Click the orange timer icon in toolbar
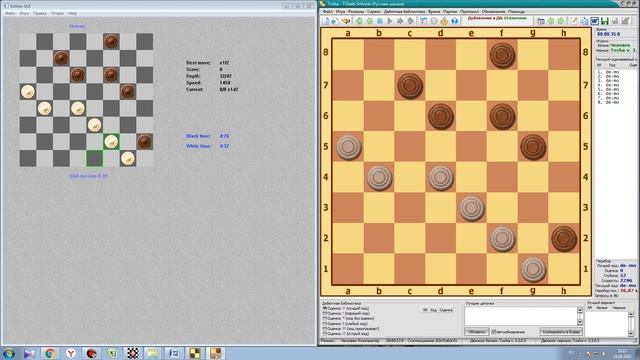The image size is (640, 360). [444, 21]
